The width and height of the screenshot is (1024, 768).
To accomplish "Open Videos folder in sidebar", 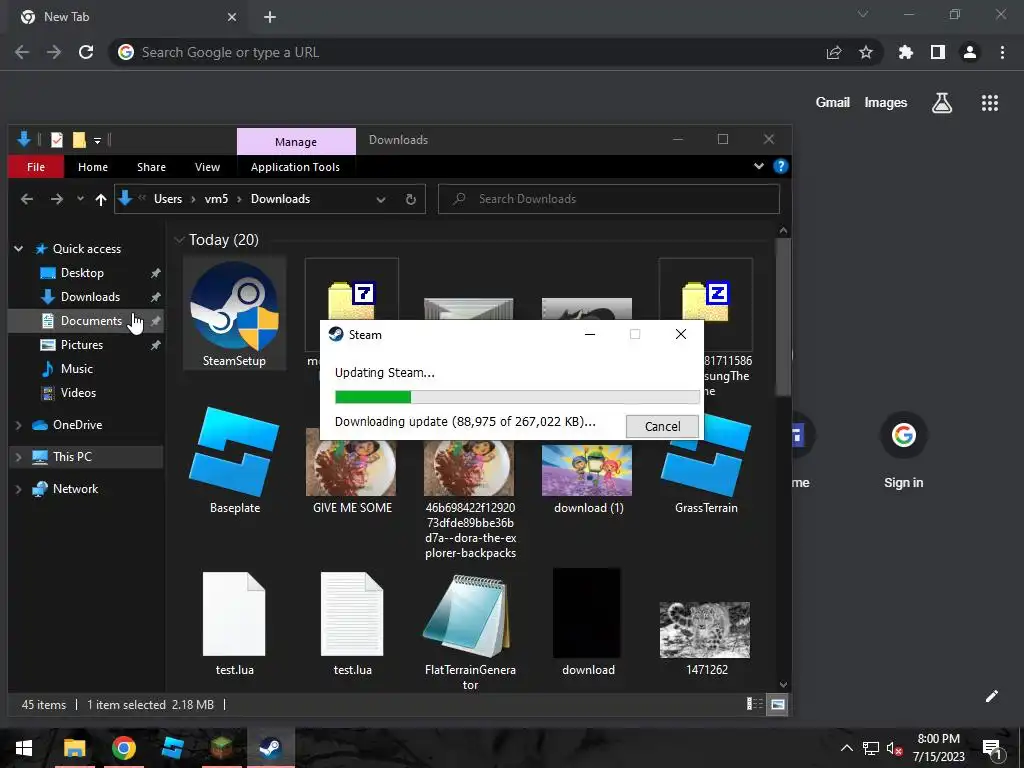I will click(x=78, y=393).
